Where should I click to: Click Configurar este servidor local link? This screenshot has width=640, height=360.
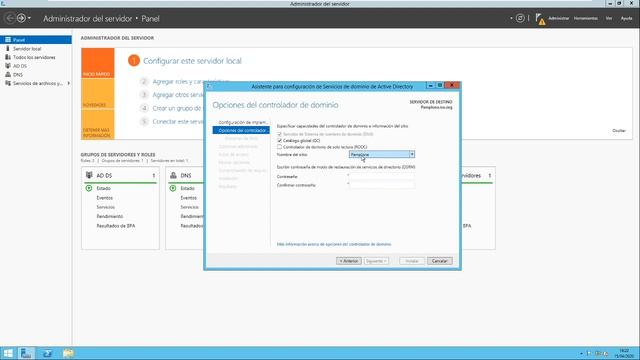[192, 61]
